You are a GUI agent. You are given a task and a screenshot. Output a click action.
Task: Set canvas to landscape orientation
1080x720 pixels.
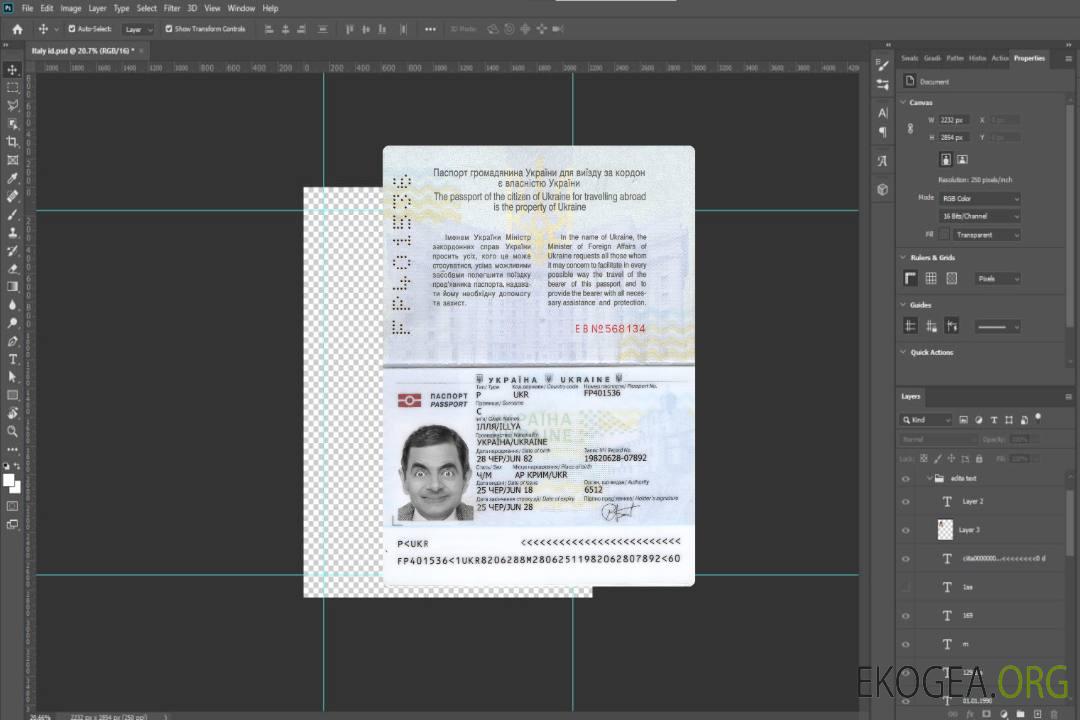click(x=962, y=160)
